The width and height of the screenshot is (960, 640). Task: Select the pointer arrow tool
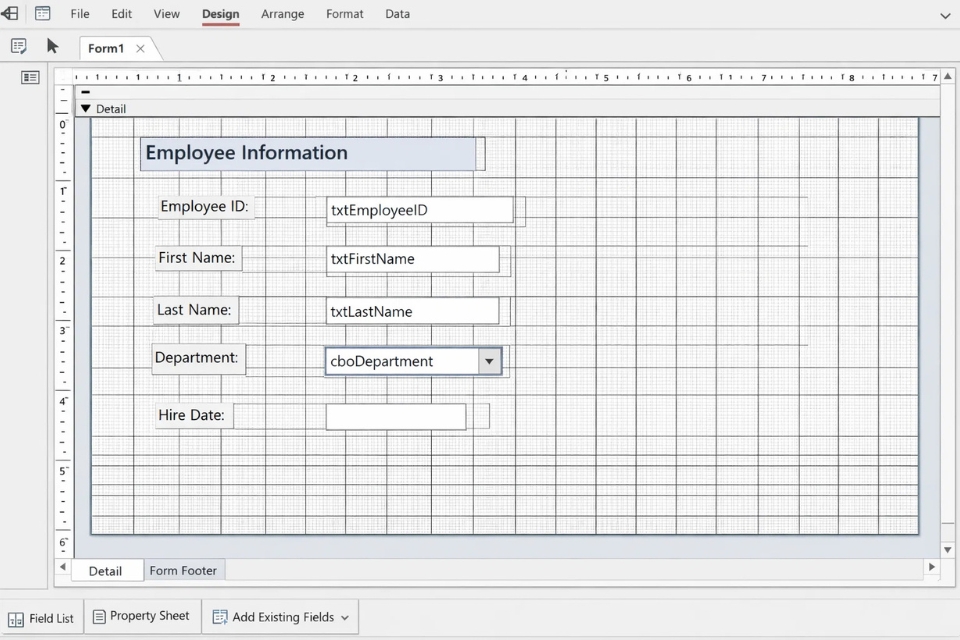tap(53, 46)
